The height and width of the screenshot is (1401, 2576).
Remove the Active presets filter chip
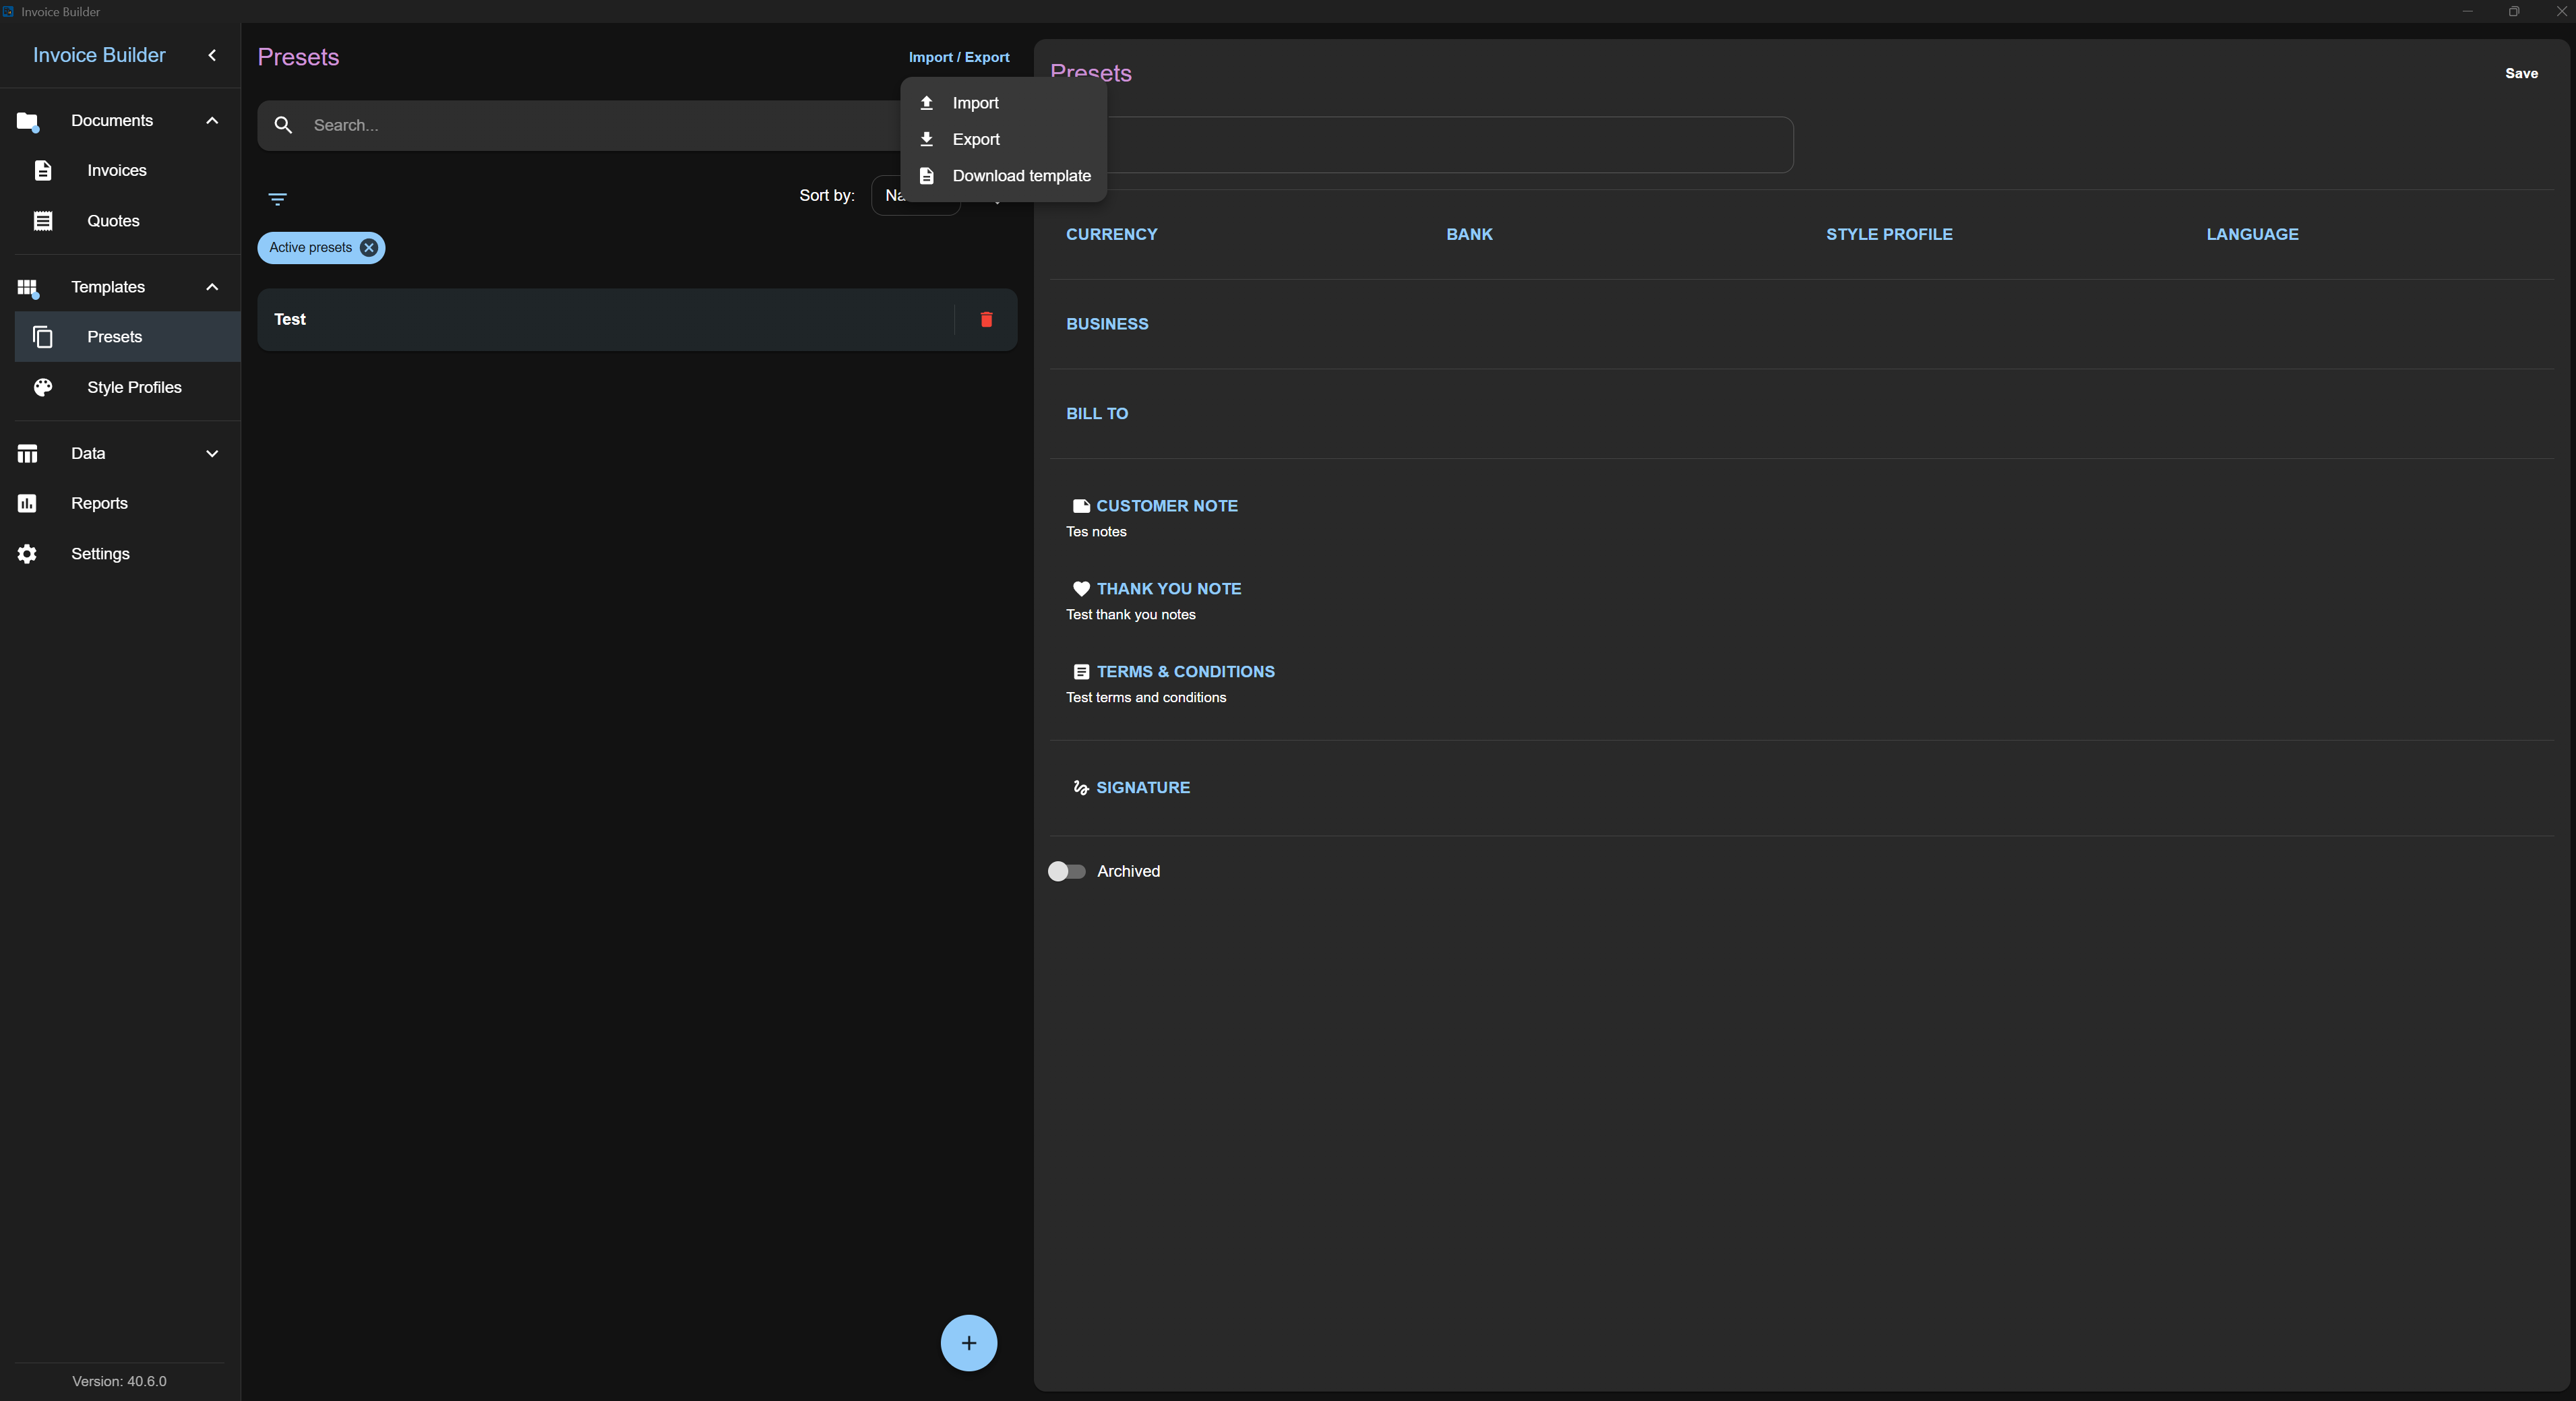click(369, 248)
